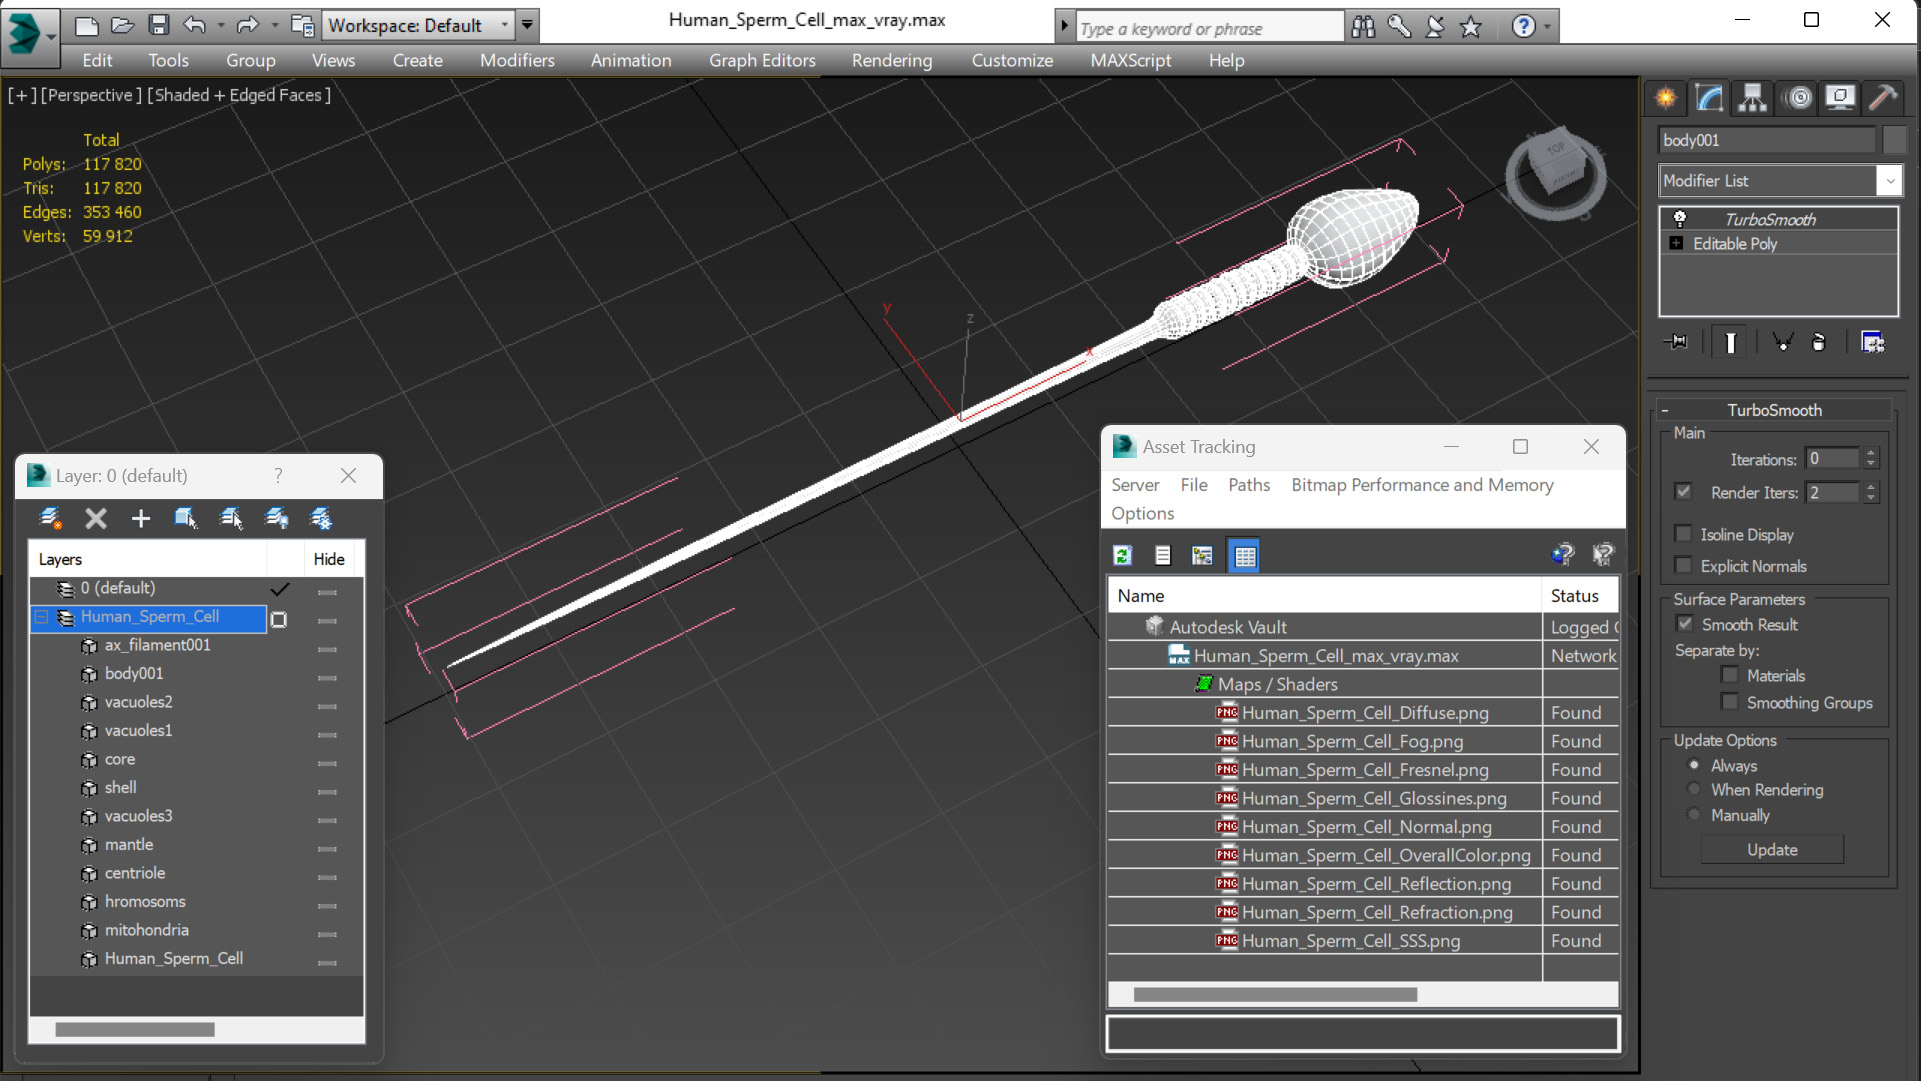Click the Status column header in Asset Tracking
Viewport: 1921px width, 1081px height.
click(x=1579, y=595)
